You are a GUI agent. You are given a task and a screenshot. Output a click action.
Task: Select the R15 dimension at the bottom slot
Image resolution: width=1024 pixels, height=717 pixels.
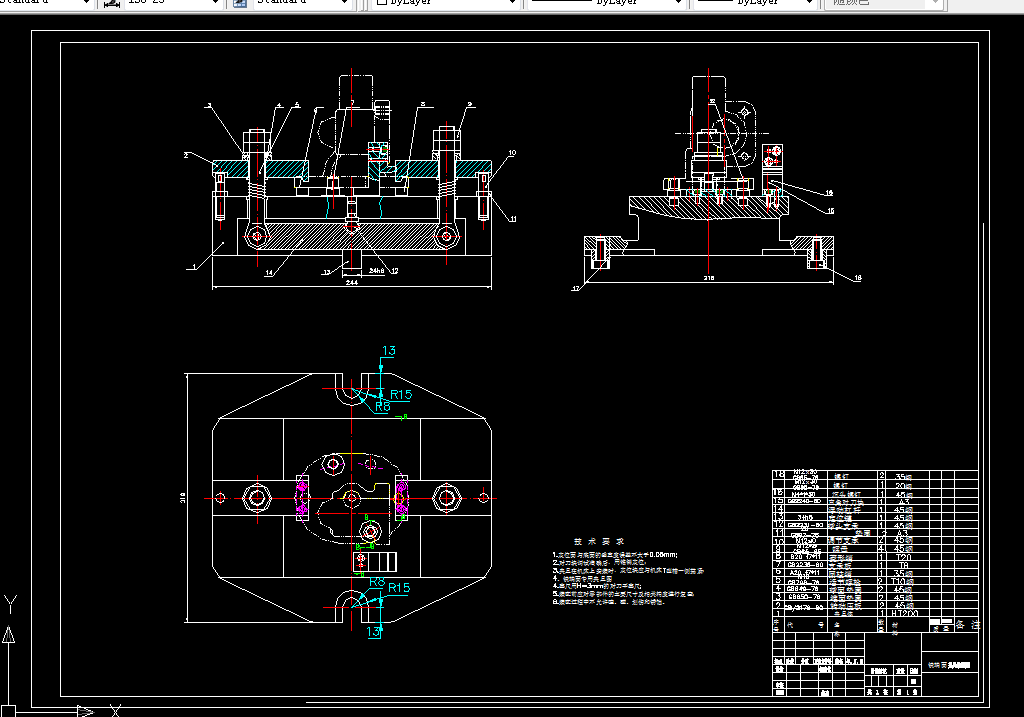tap(399, 588)
